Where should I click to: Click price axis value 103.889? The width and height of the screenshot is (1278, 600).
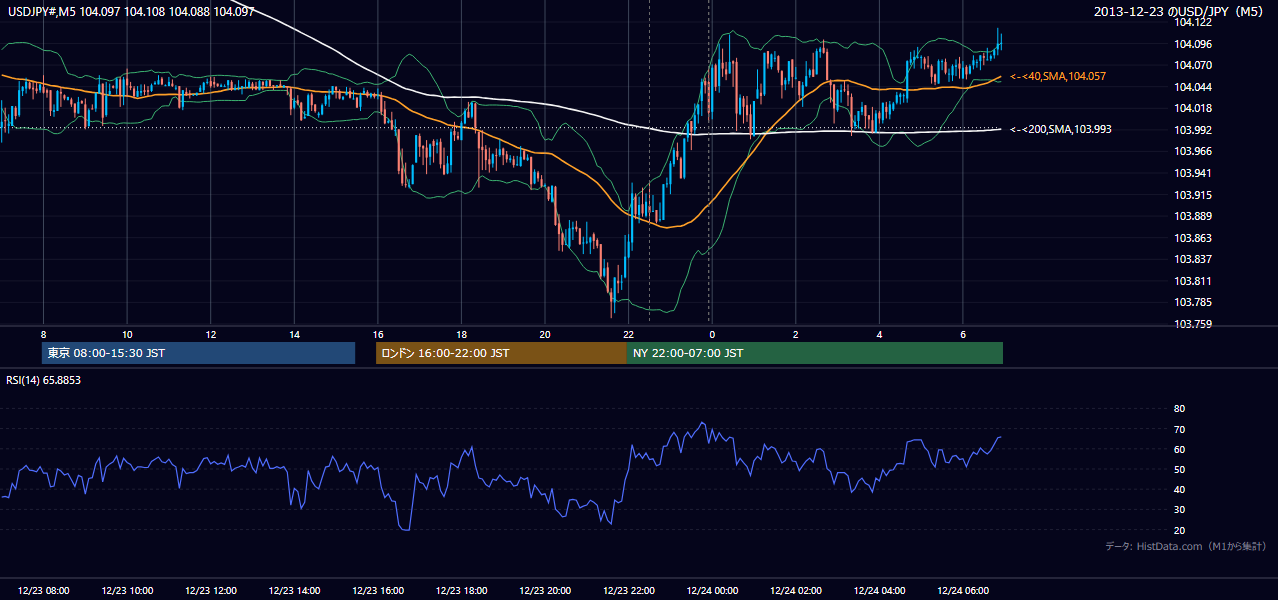click(x=1193, y=216)
